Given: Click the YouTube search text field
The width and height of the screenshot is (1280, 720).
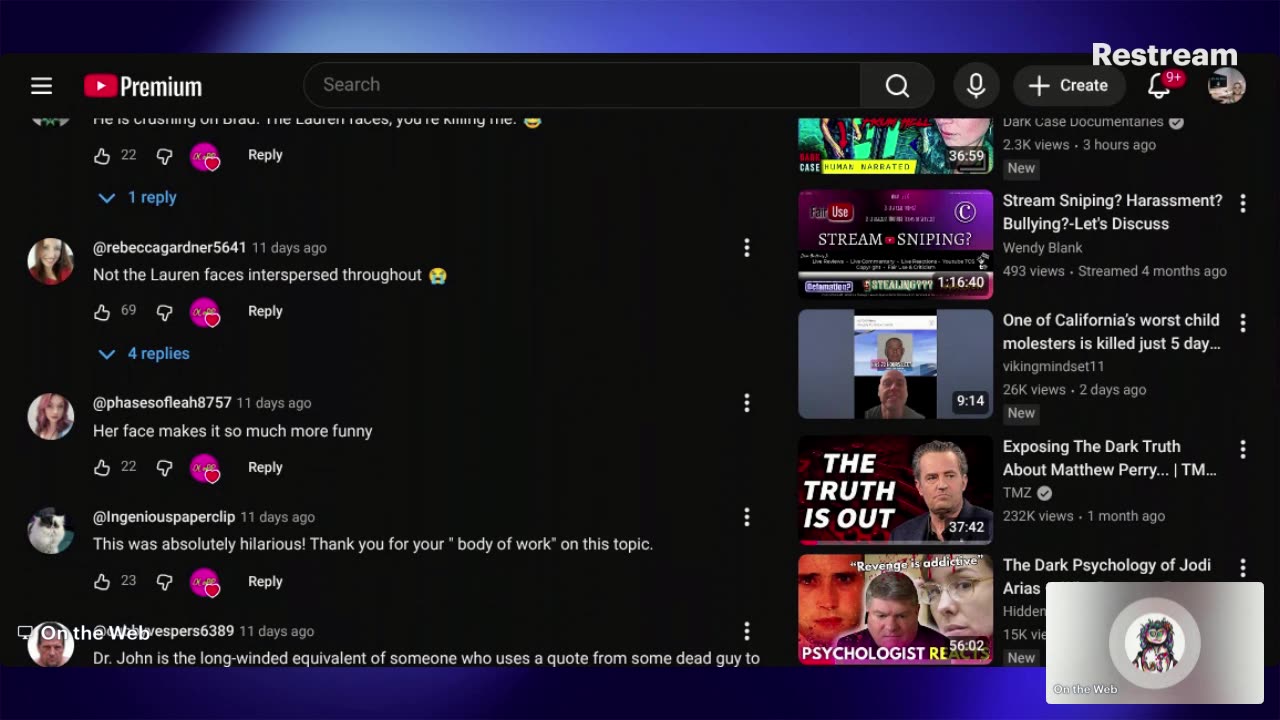Looking at the screenshot, I should pos(581,85).
